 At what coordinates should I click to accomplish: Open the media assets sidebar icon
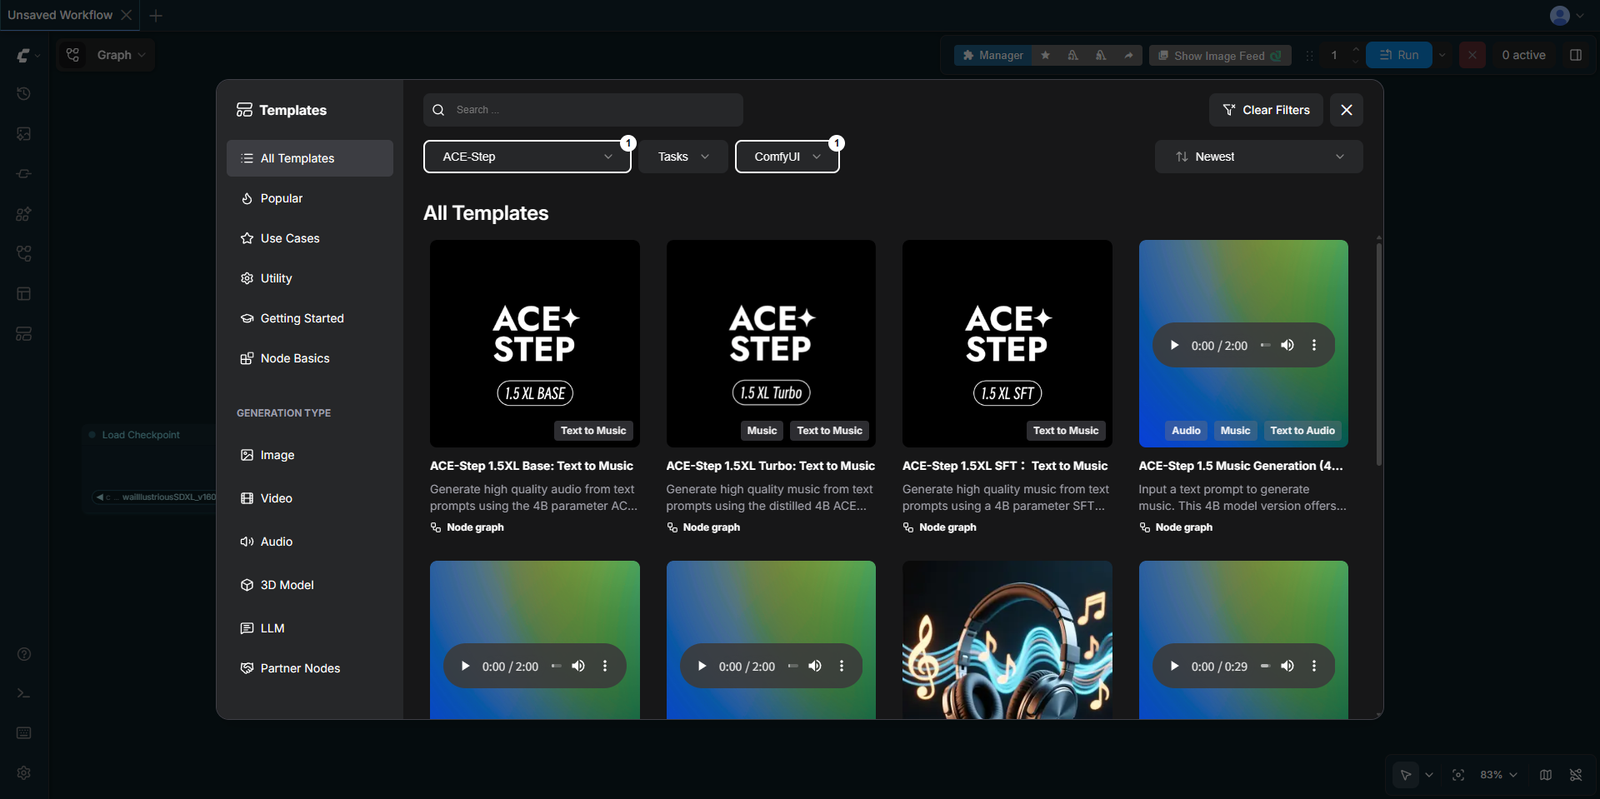(x=24, y=134)
